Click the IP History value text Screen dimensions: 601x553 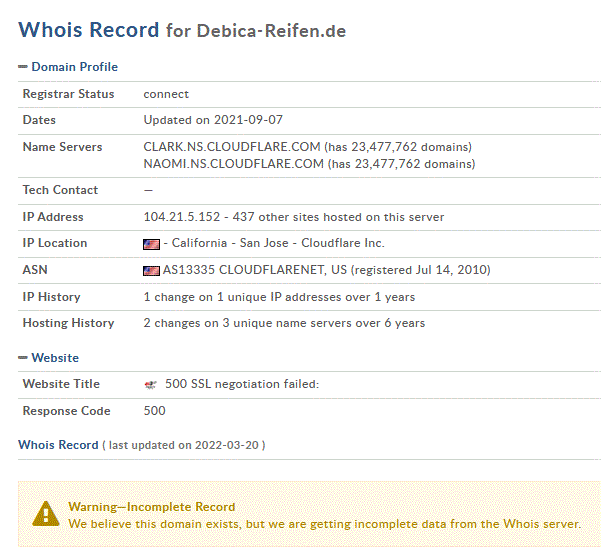click(x=279, y=297)
